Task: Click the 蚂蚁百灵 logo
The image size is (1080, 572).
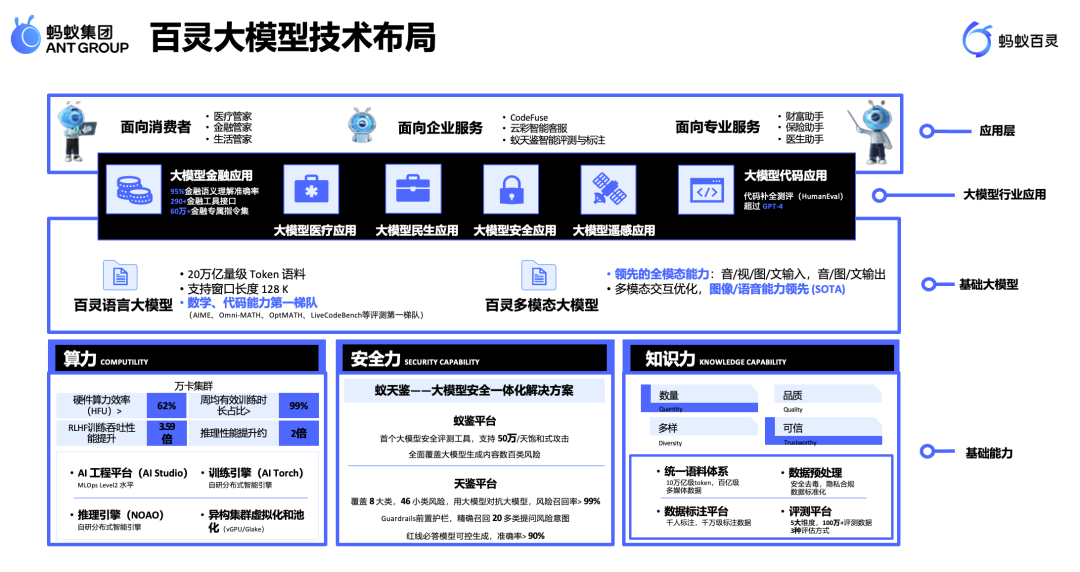Action: coord(1010,39)
